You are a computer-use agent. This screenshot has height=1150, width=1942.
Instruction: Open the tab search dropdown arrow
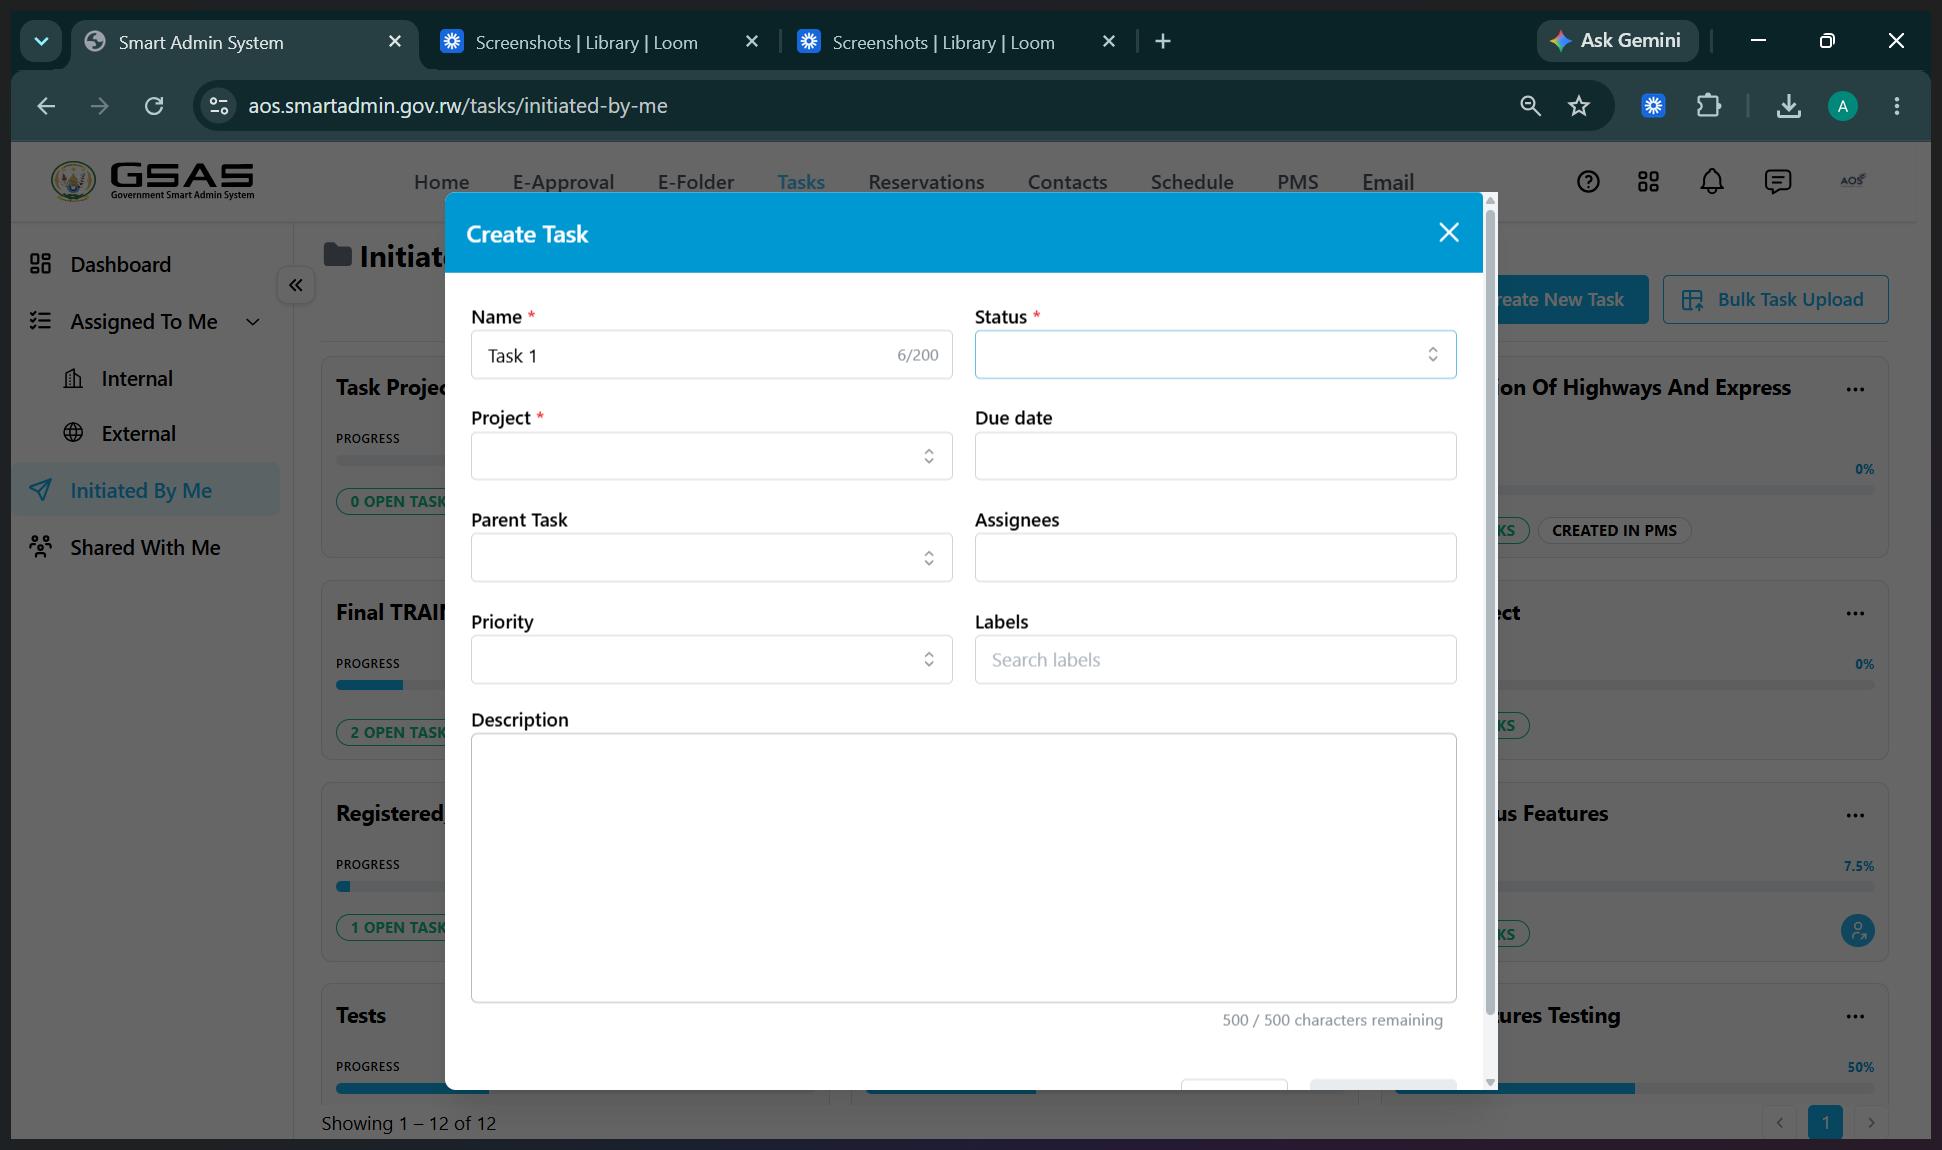[41, 41]
